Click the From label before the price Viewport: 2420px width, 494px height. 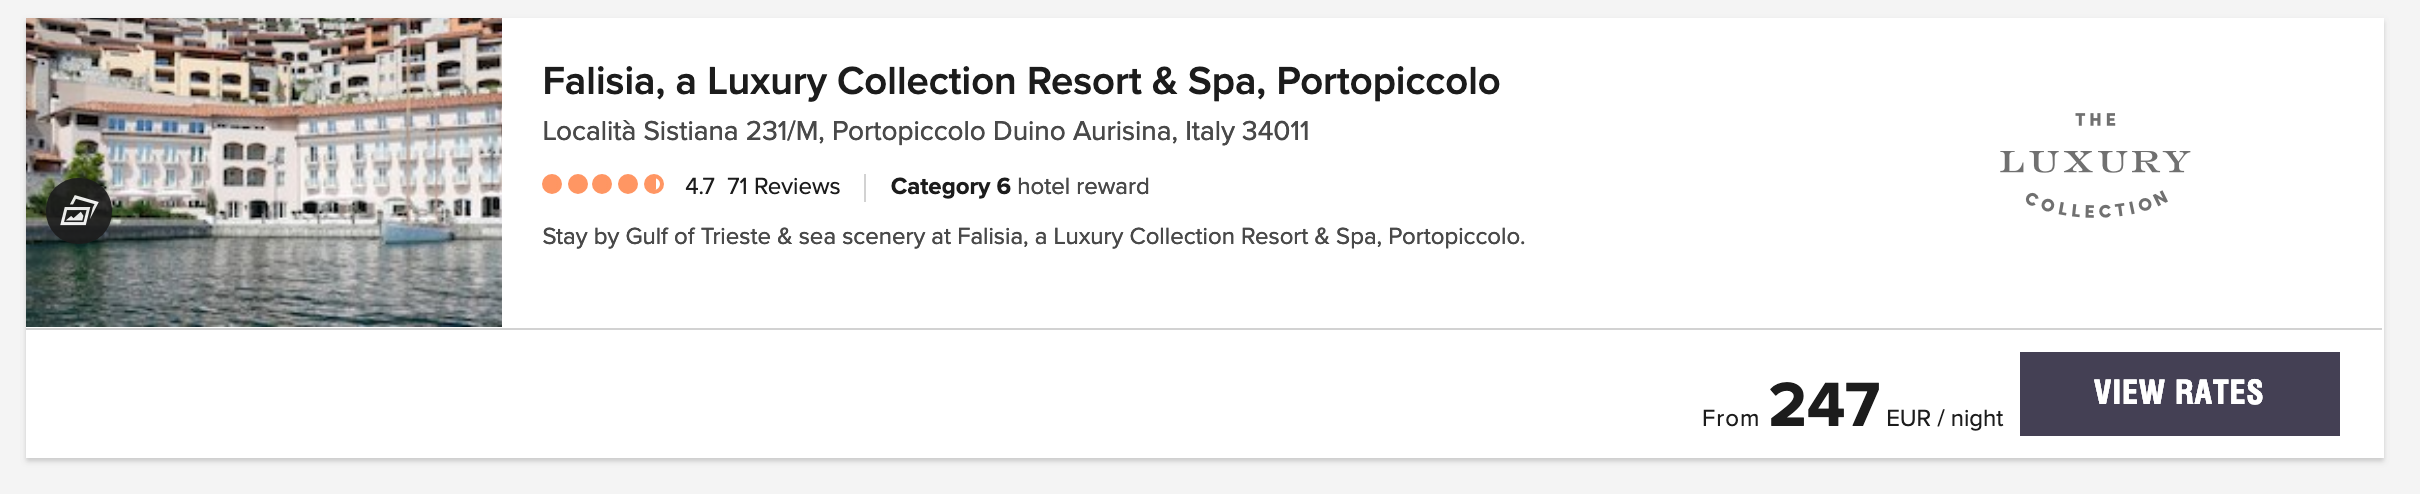[x=1730, y=418]
